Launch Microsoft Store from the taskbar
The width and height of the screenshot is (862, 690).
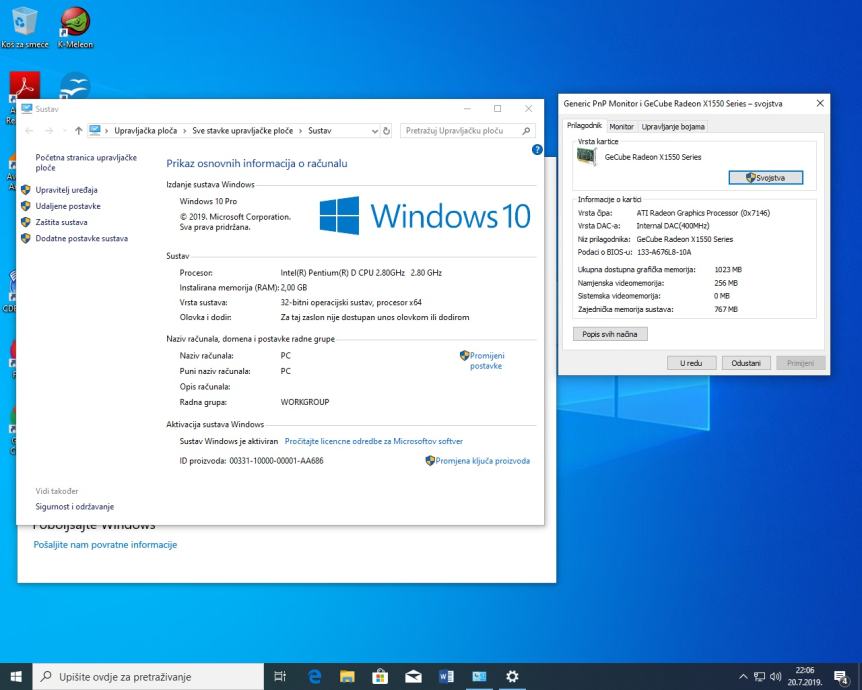click(x=380, y=676)
